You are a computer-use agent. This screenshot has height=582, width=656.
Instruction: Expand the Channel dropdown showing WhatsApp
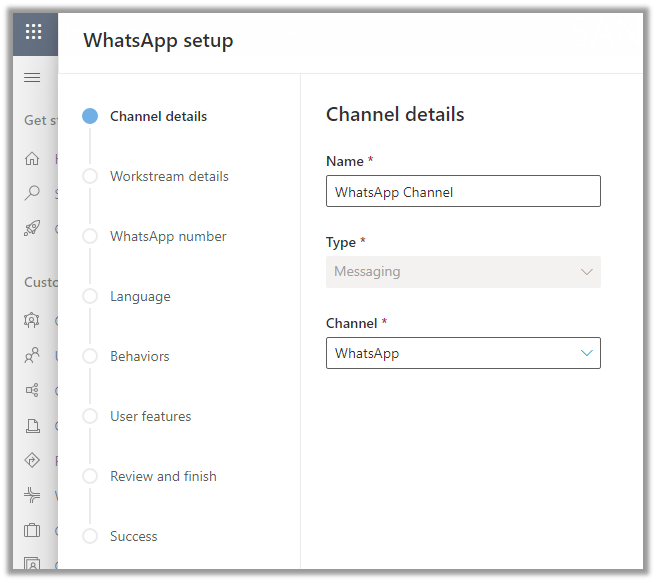462,353
